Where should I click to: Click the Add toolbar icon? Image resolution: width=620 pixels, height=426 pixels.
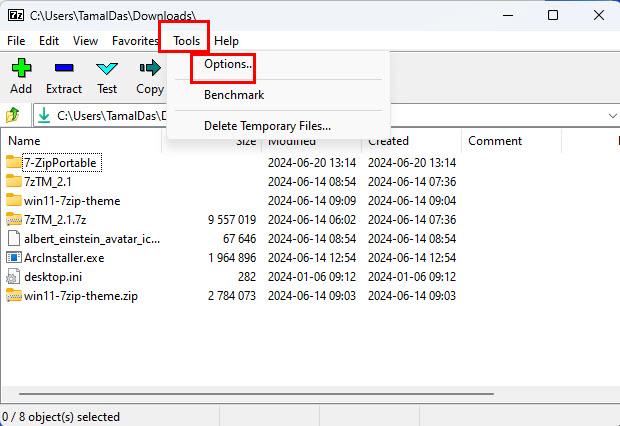(x=21, y=68)
